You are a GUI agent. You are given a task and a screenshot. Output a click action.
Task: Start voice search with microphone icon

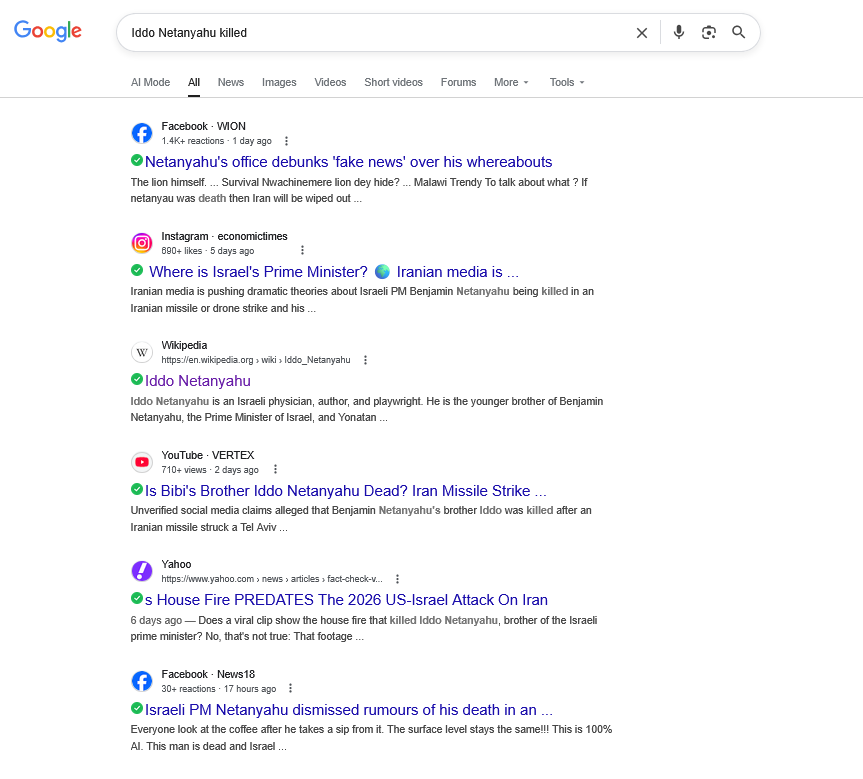coord(679,32)
